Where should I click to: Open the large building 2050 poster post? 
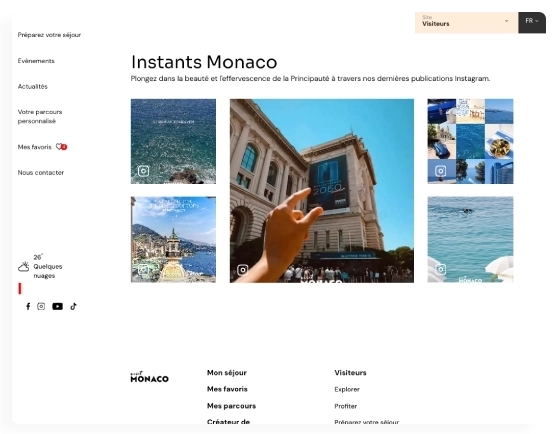[x=322, y=191]
